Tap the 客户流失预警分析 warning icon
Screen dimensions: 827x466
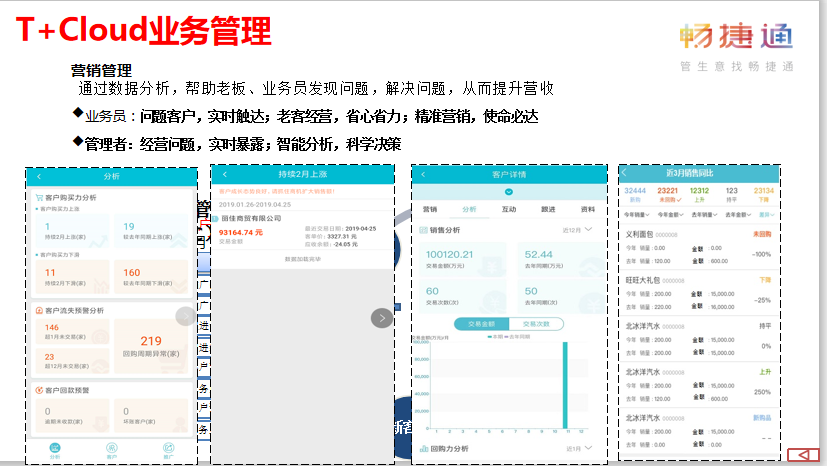[39, 310]
